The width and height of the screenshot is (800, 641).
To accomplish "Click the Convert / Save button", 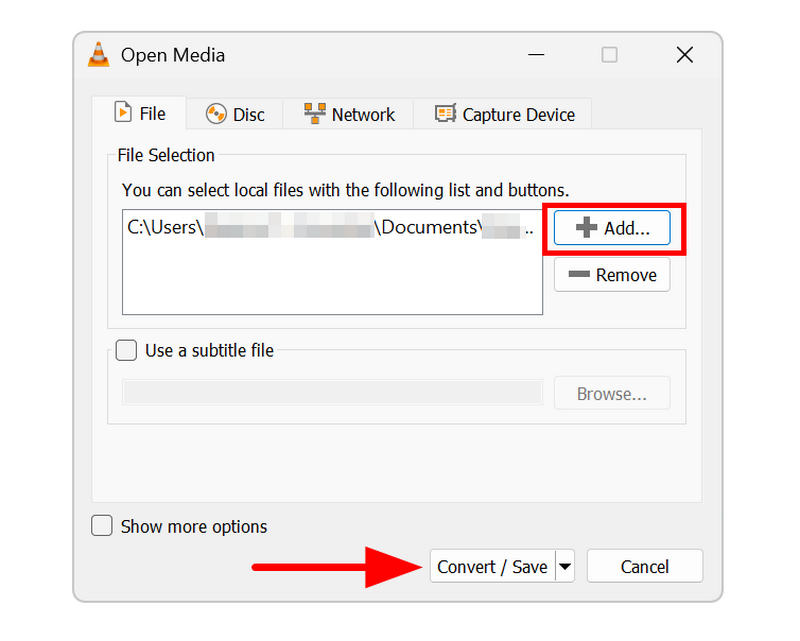I will (492, 566).
